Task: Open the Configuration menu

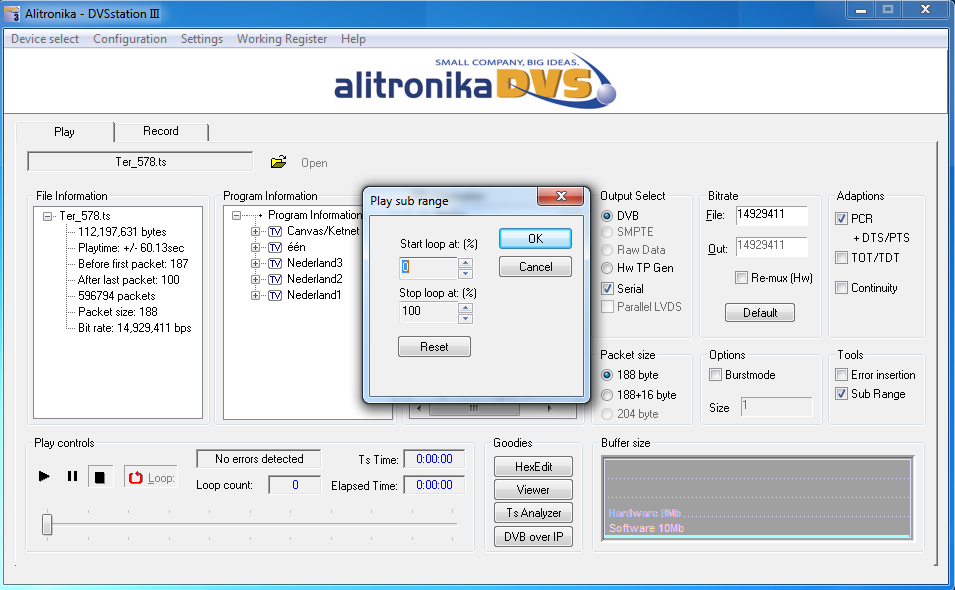Action: point(130,39)
